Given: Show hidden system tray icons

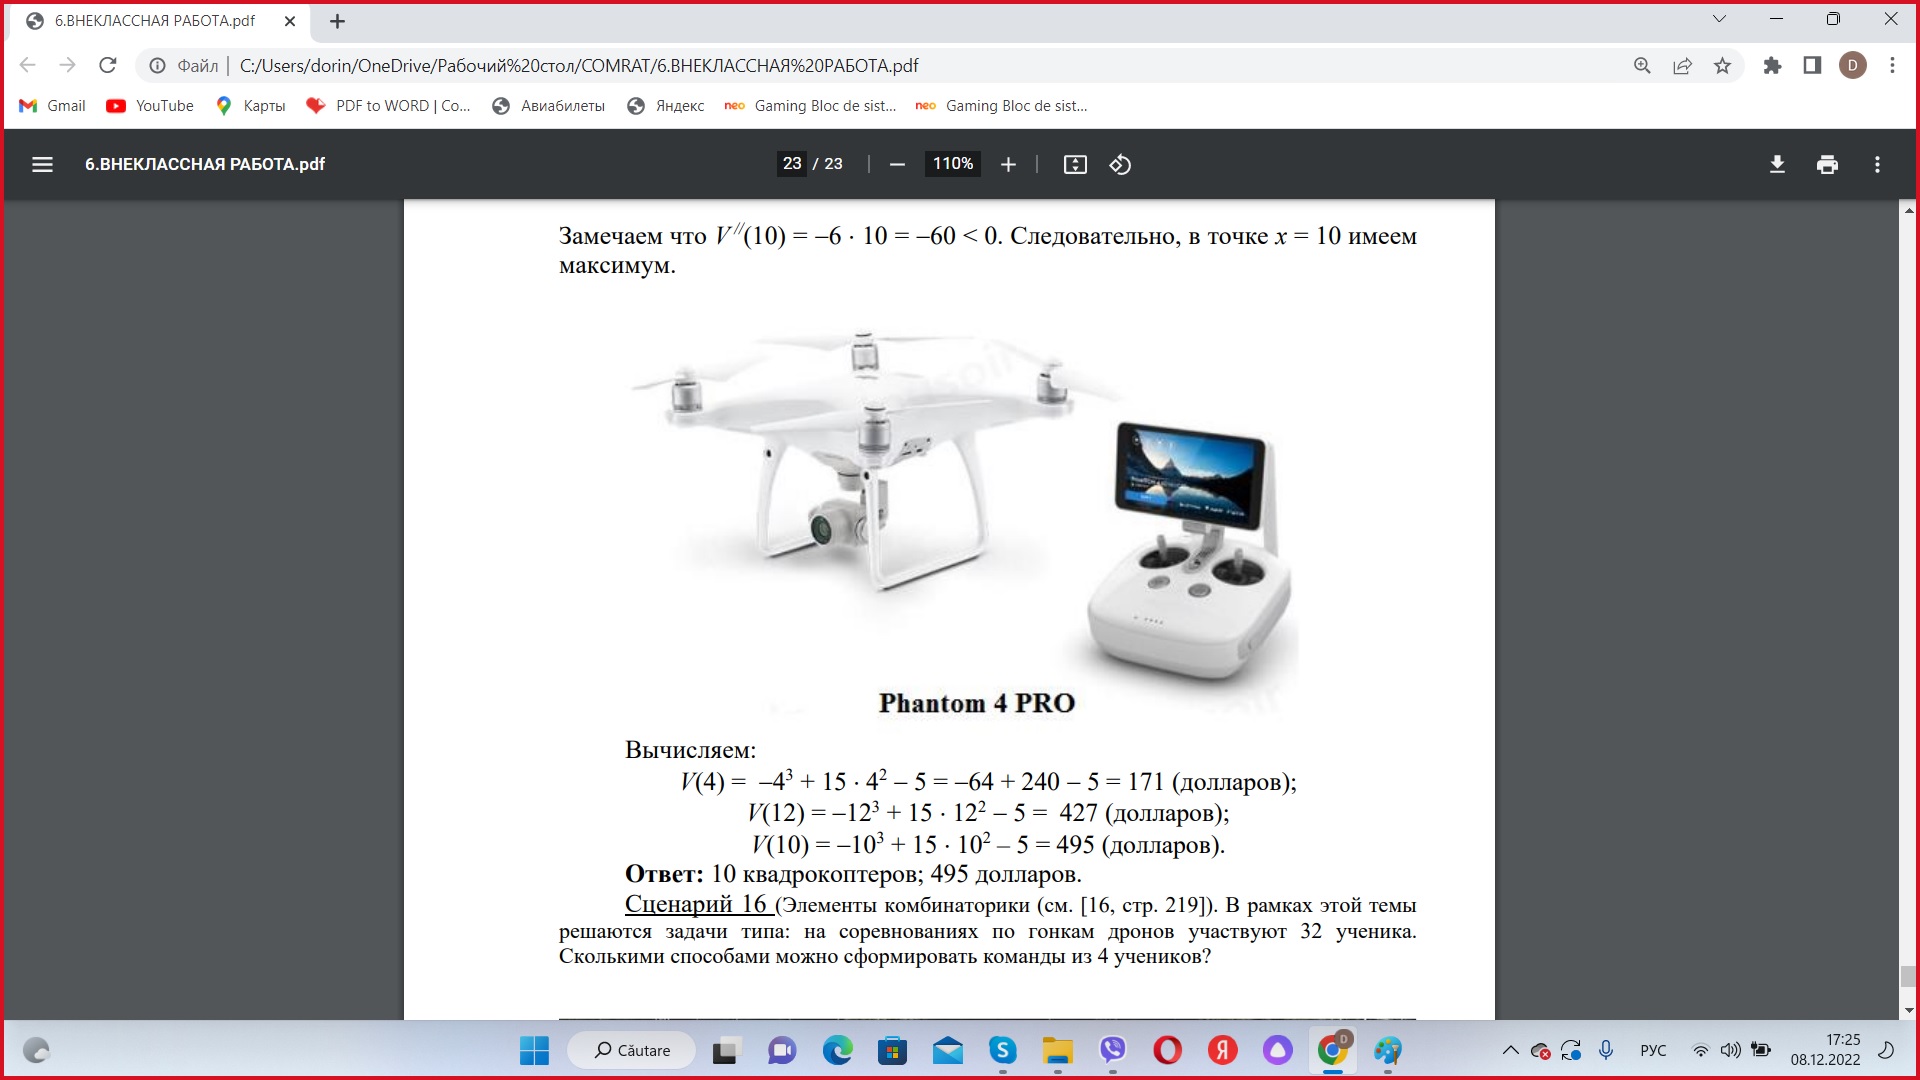Looking at the screenshot, I should pos(1510,1051).
